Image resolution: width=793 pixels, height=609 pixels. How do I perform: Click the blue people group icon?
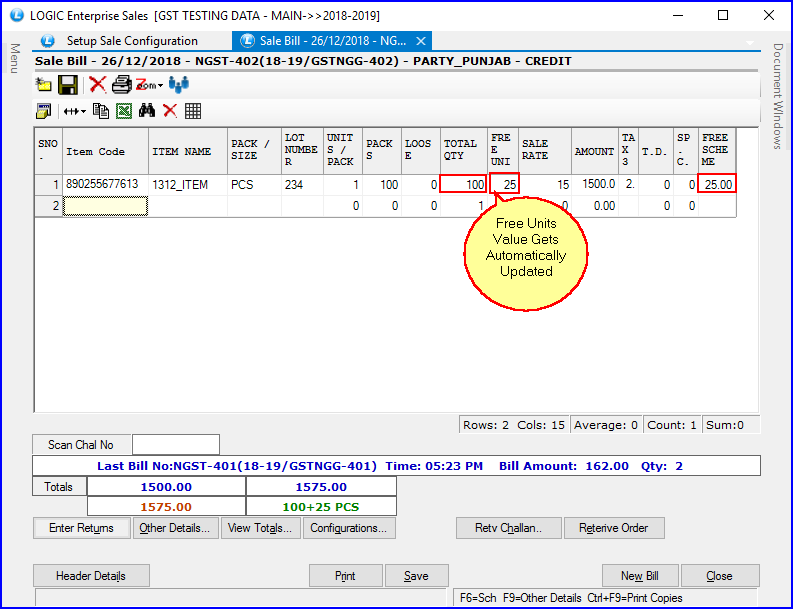(x=179, y=84)
